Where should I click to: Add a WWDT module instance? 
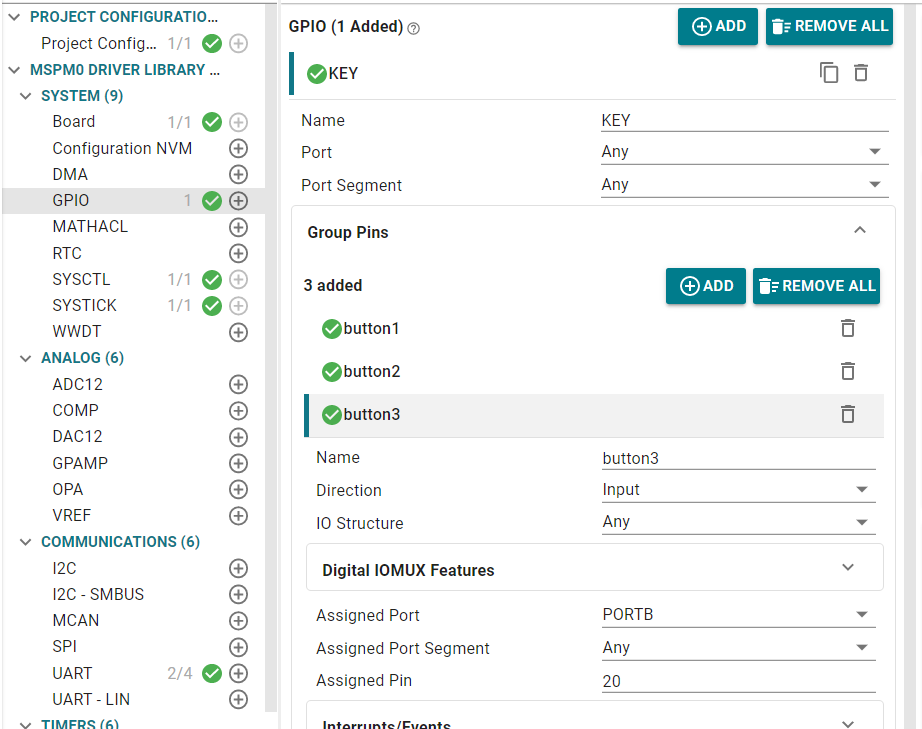(x=238, y=332)
